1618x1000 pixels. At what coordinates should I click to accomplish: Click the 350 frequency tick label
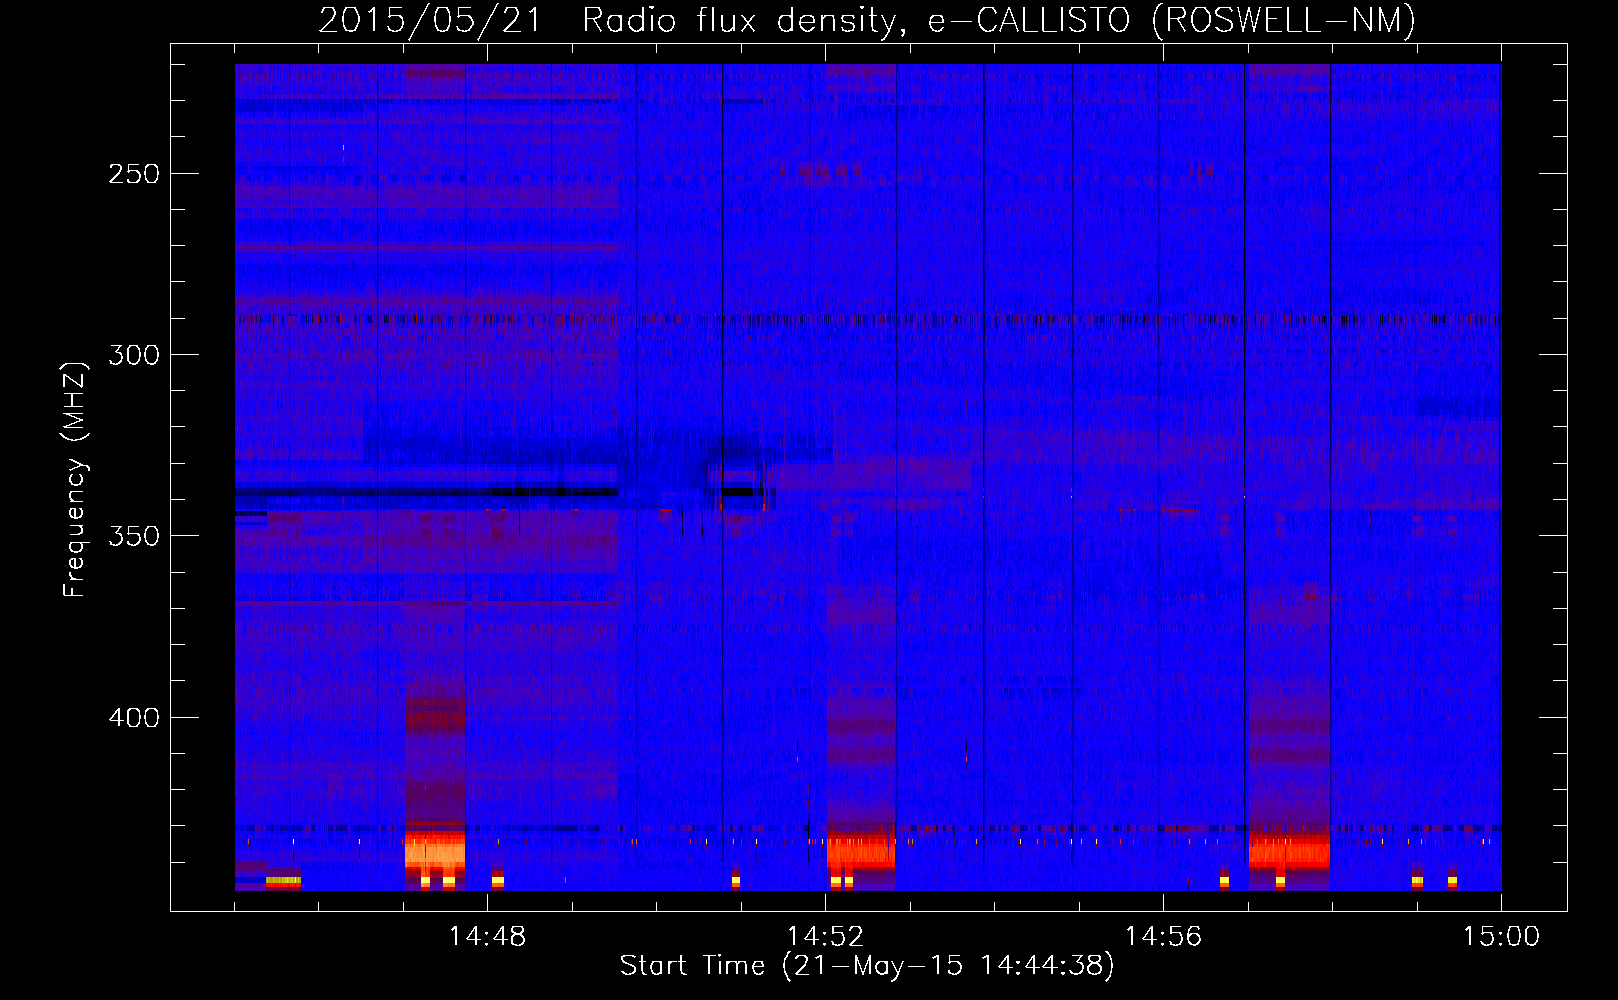pos(134,536)
